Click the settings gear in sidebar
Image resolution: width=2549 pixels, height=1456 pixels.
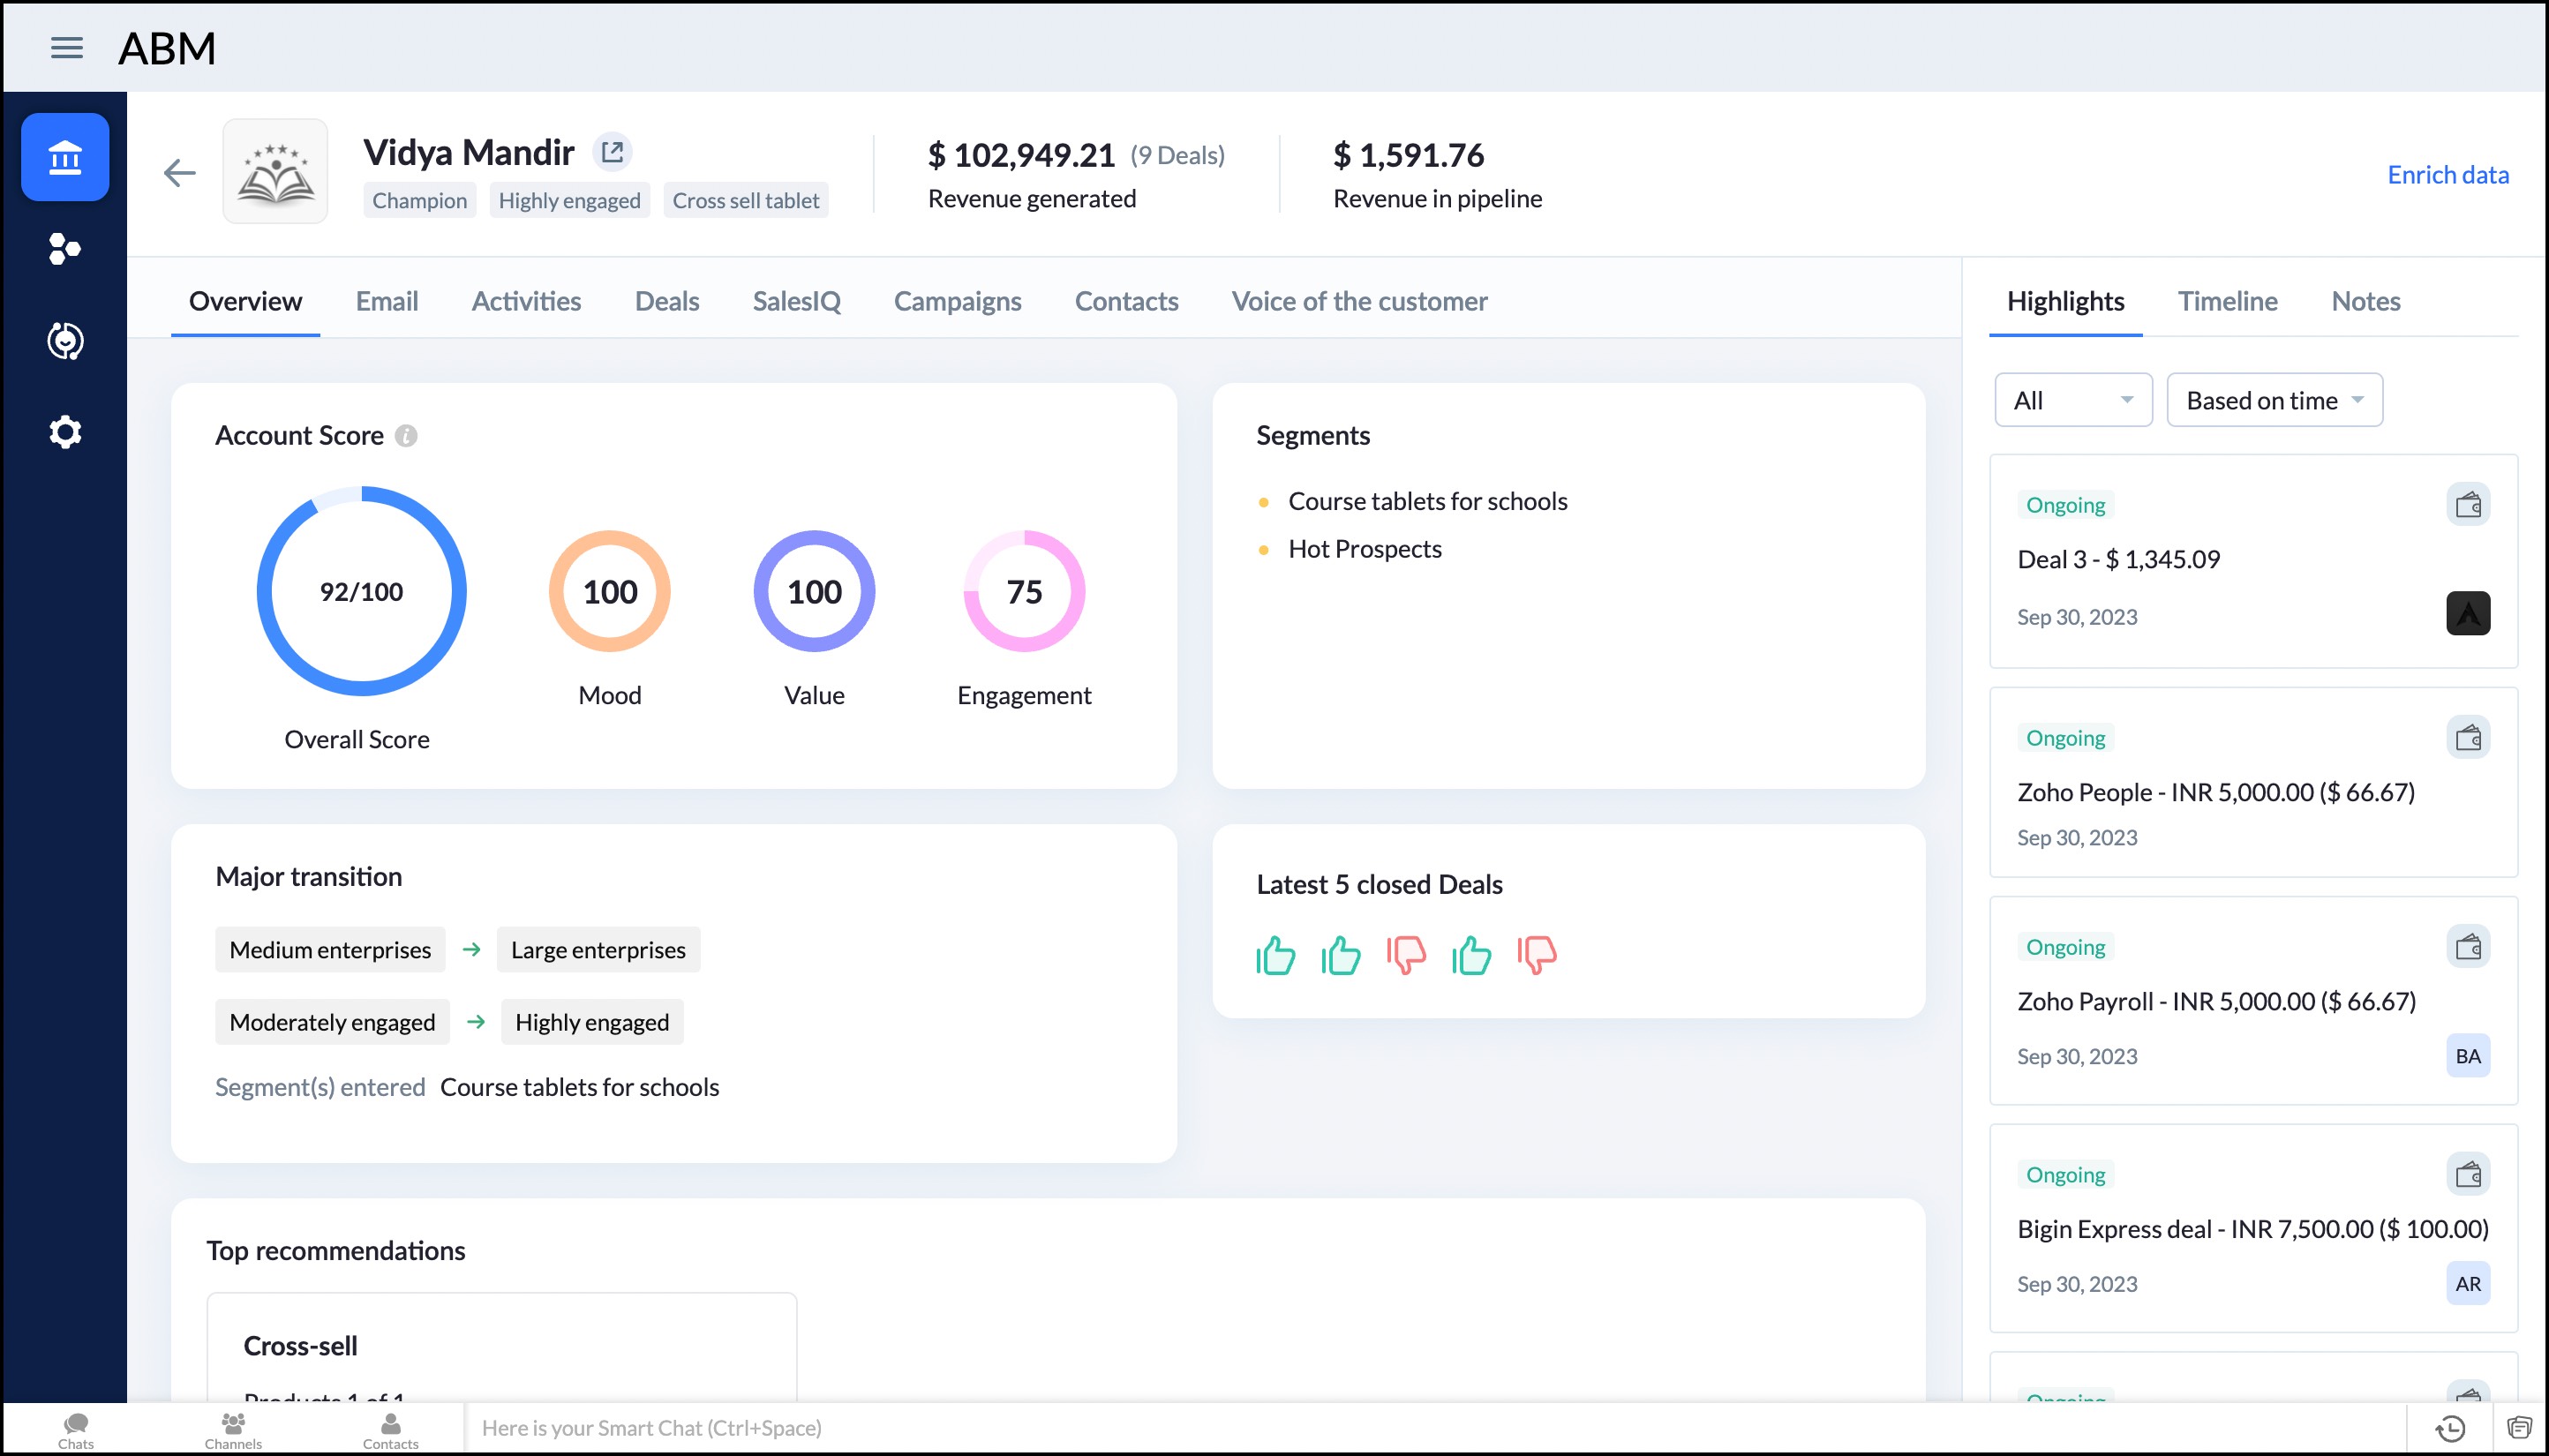(x=65, y=432)
